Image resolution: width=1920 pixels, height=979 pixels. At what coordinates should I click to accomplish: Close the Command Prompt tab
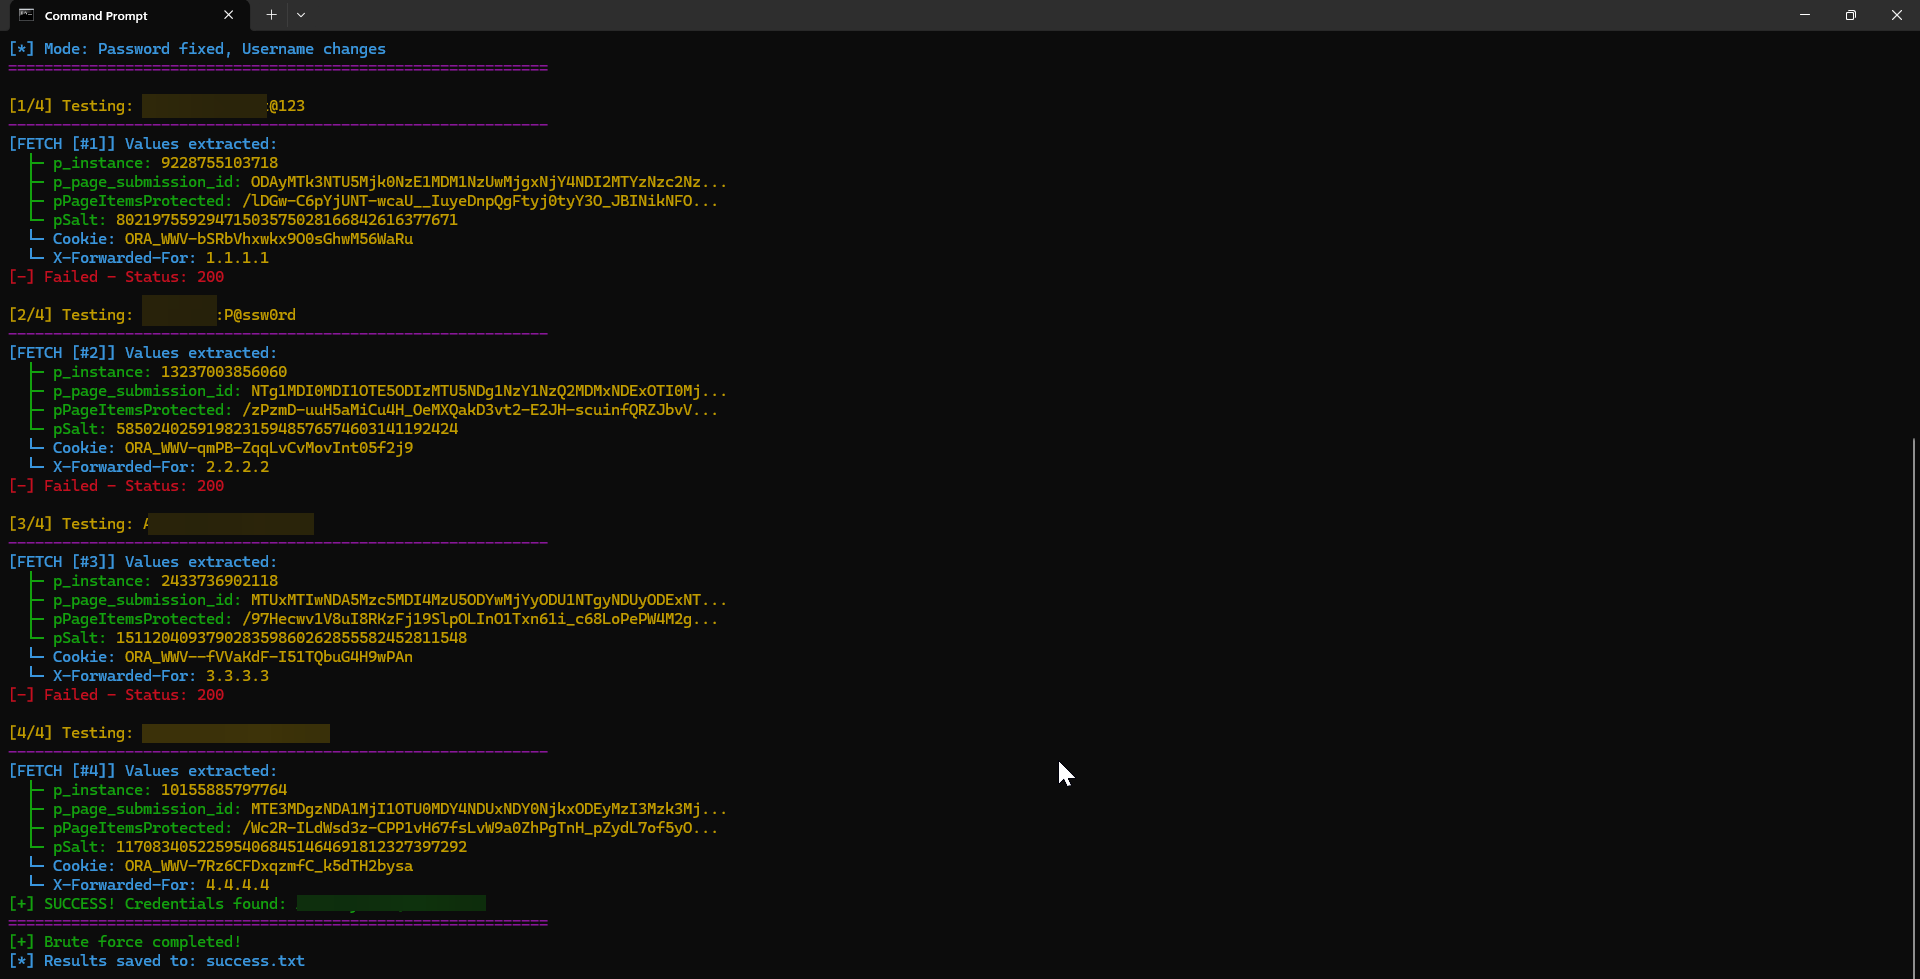coord(228,15)
